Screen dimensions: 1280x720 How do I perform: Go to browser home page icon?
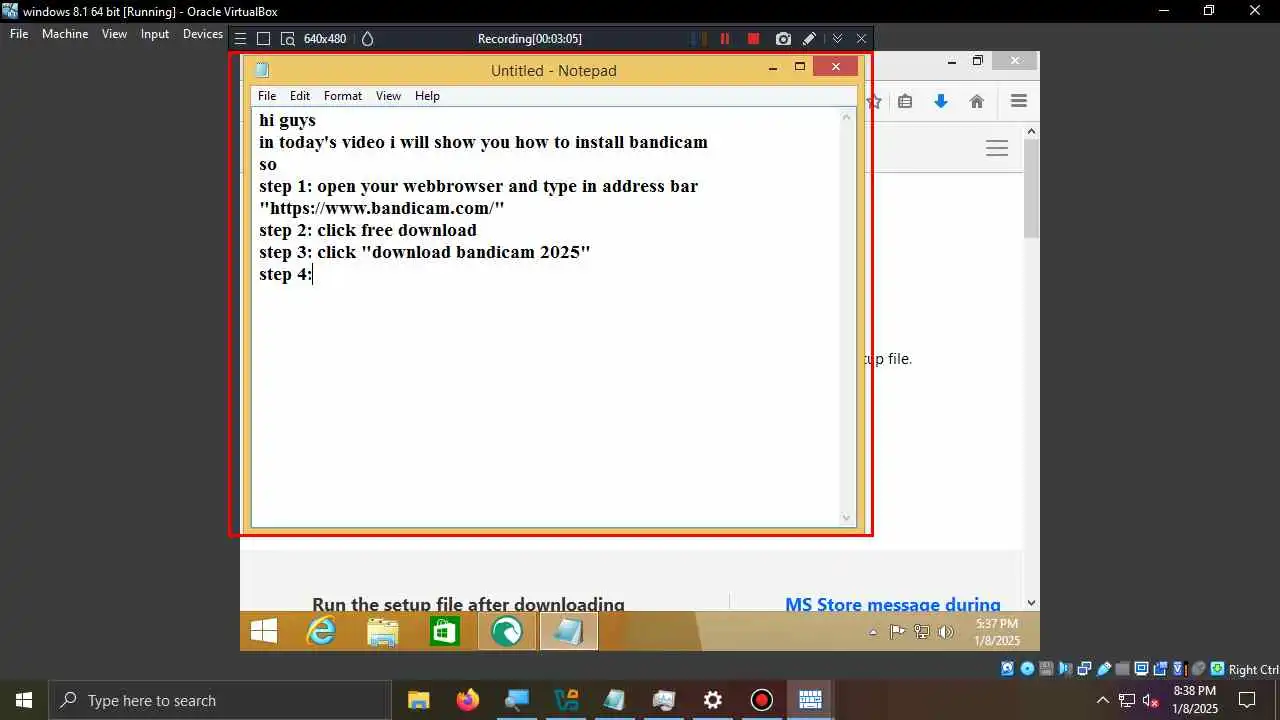977,101
